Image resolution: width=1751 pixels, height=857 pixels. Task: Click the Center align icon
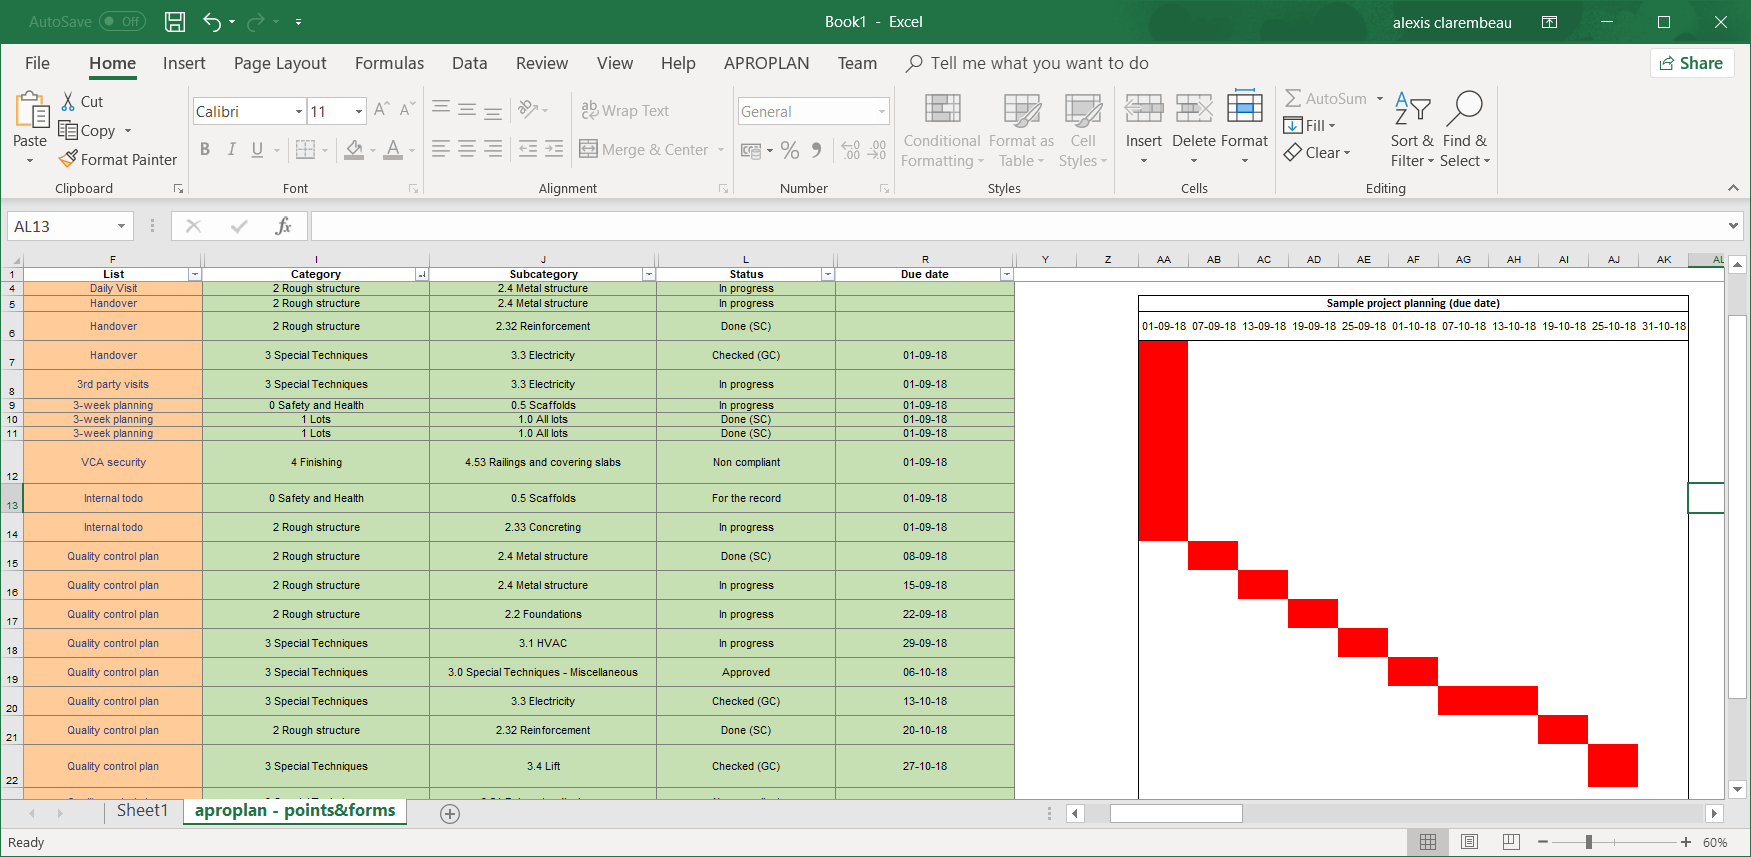pos(467,149)
